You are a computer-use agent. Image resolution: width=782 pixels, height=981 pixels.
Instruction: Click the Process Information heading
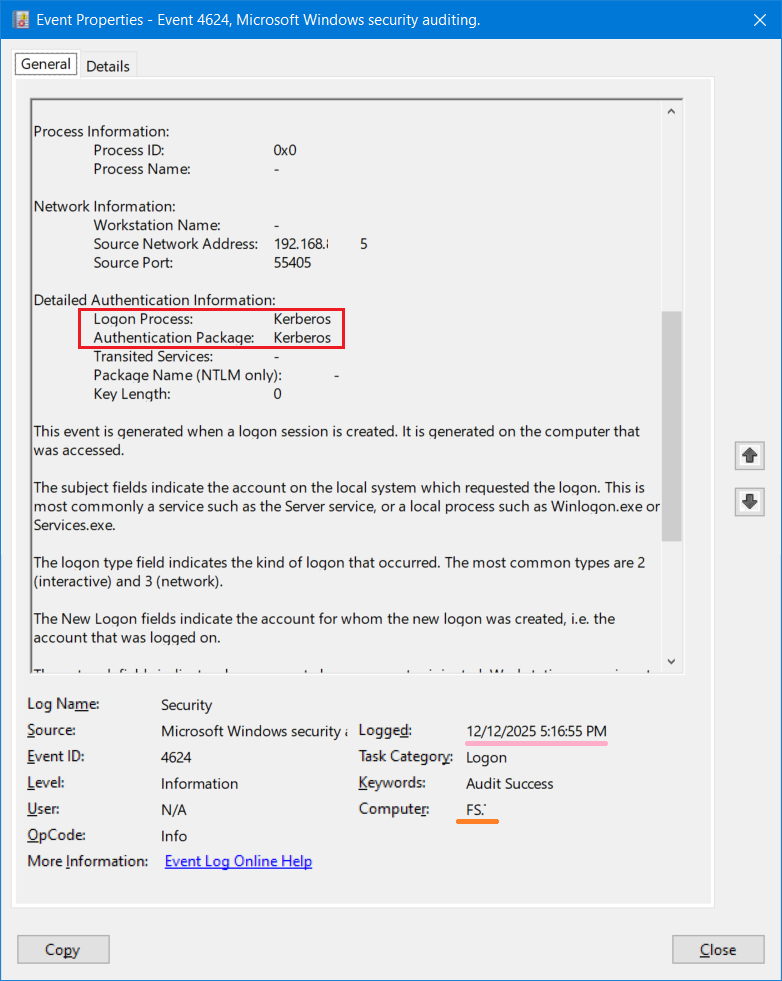(101, 131)
